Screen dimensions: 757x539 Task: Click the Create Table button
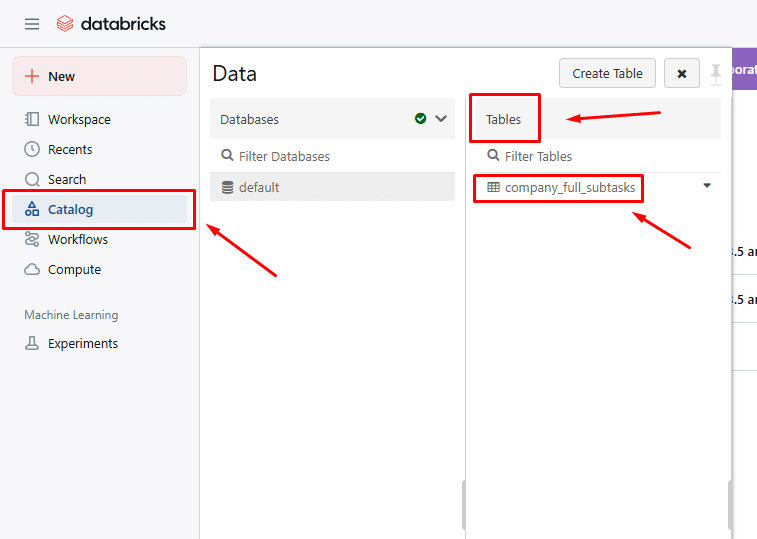pos(607,73)
